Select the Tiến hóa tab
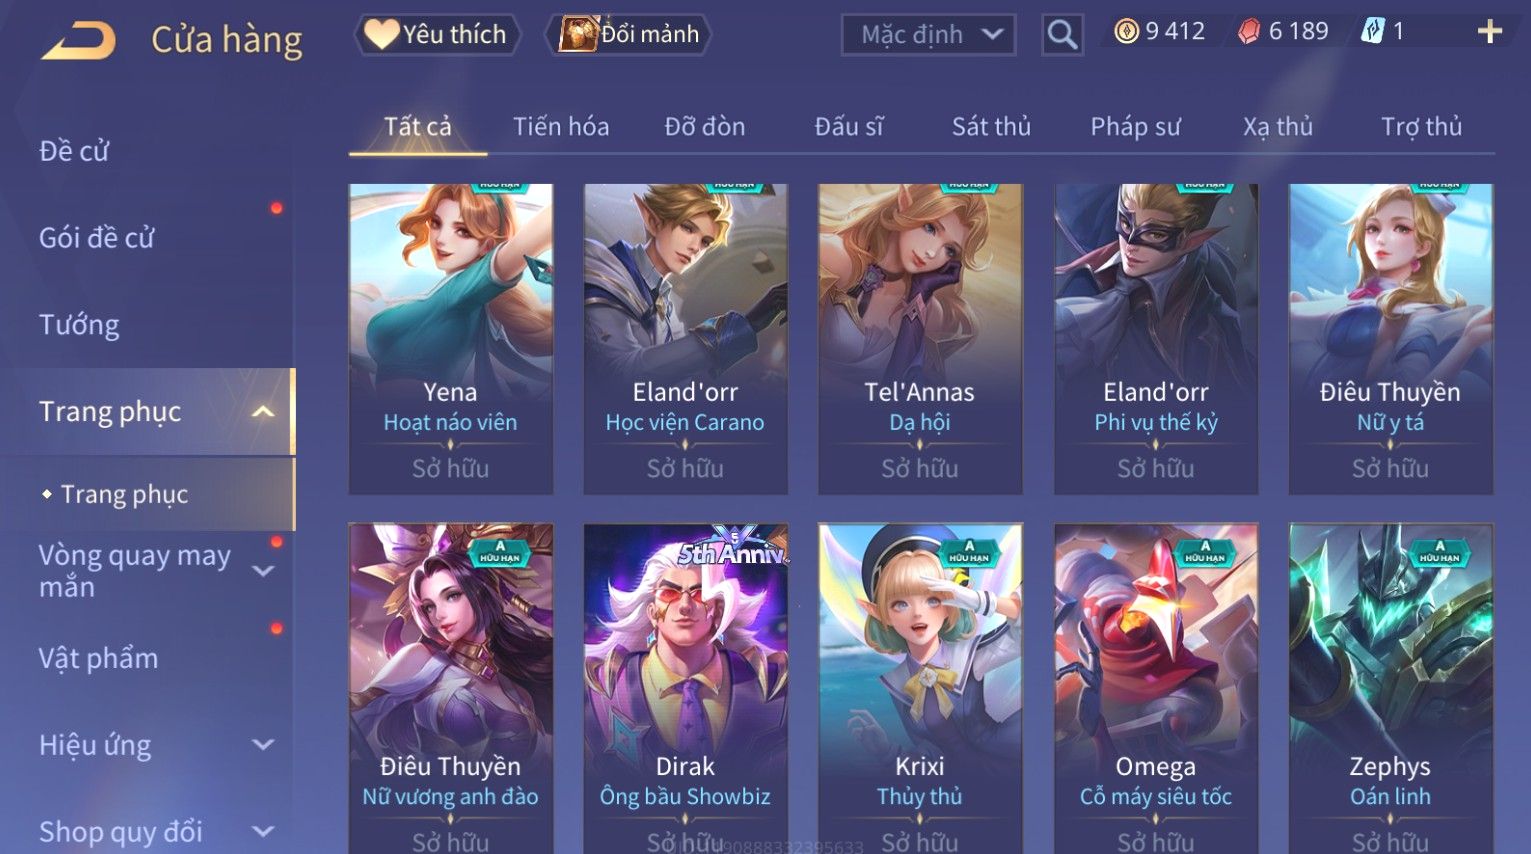The image size is (1531, 854). pyautogui.click(x=561, y=127)
